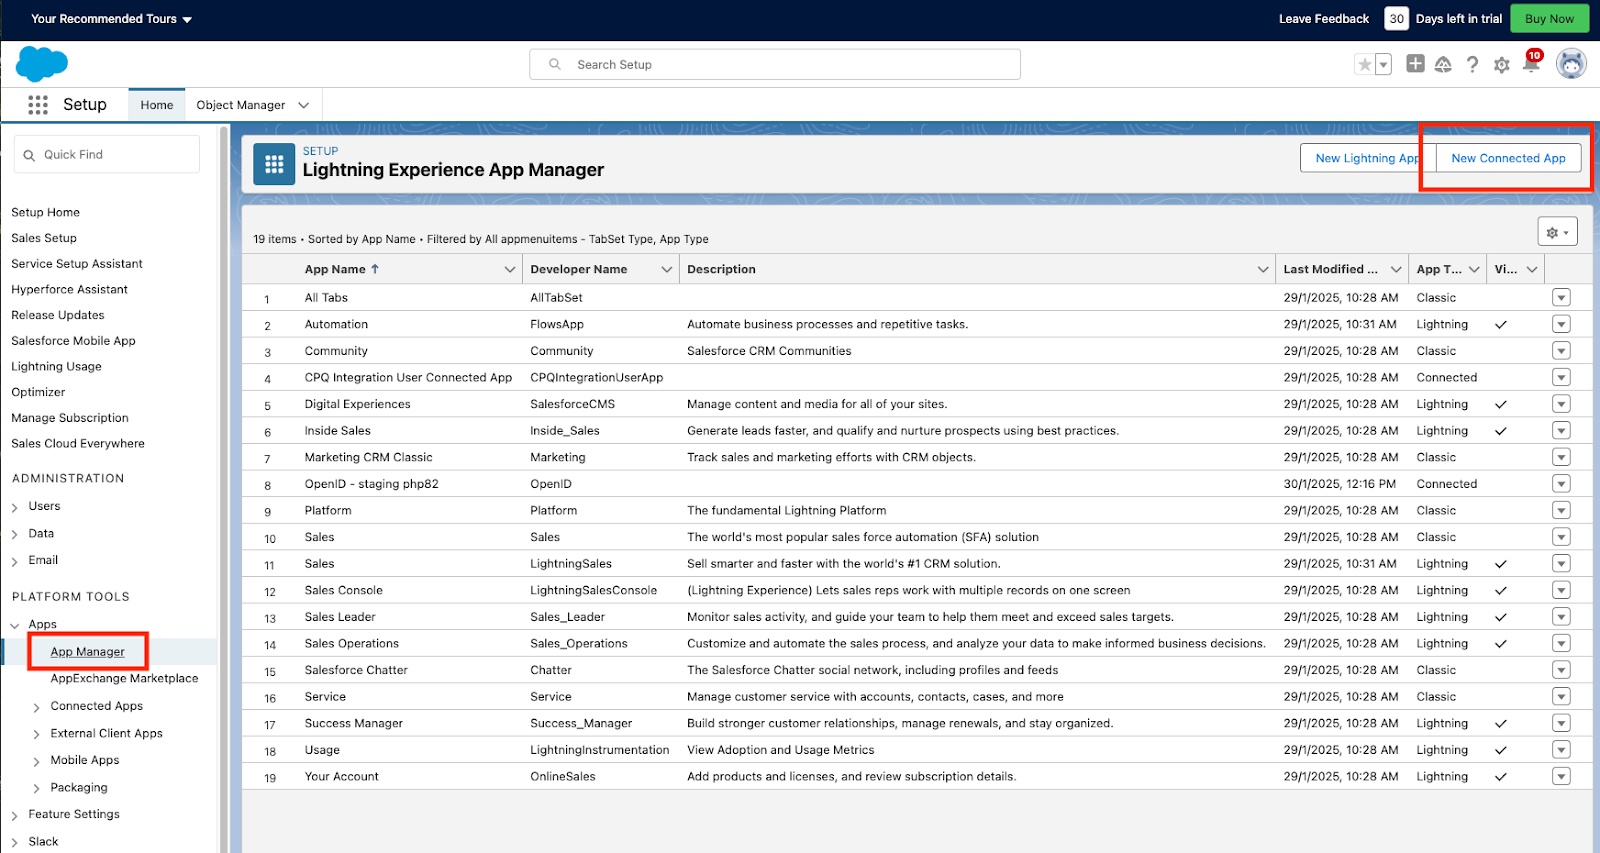
Task: Open row actions for Sales Console
Action: click(x=1561, y=590)
